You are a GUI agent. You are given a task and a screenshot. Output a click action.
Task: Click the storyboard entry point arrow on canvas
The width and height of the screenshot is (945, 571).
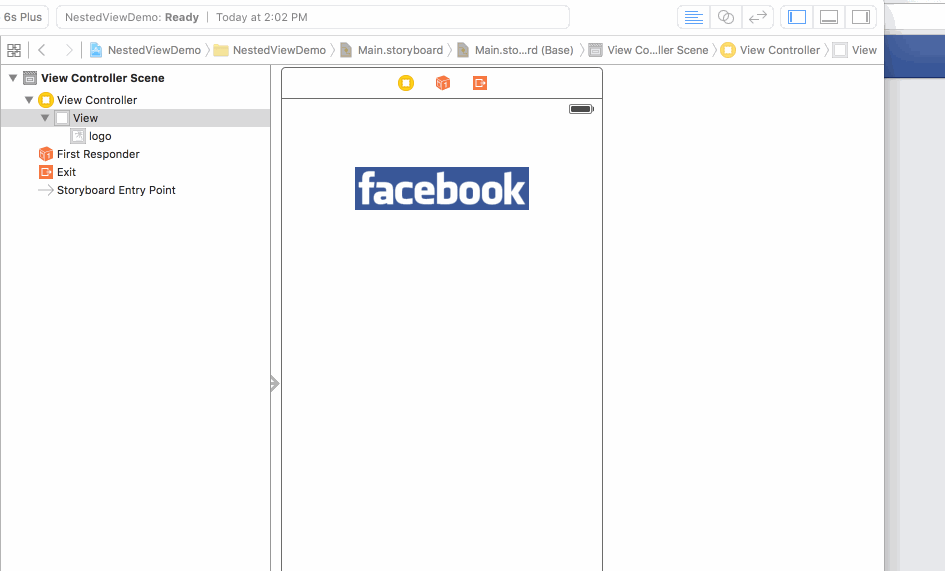click(275, 383)
